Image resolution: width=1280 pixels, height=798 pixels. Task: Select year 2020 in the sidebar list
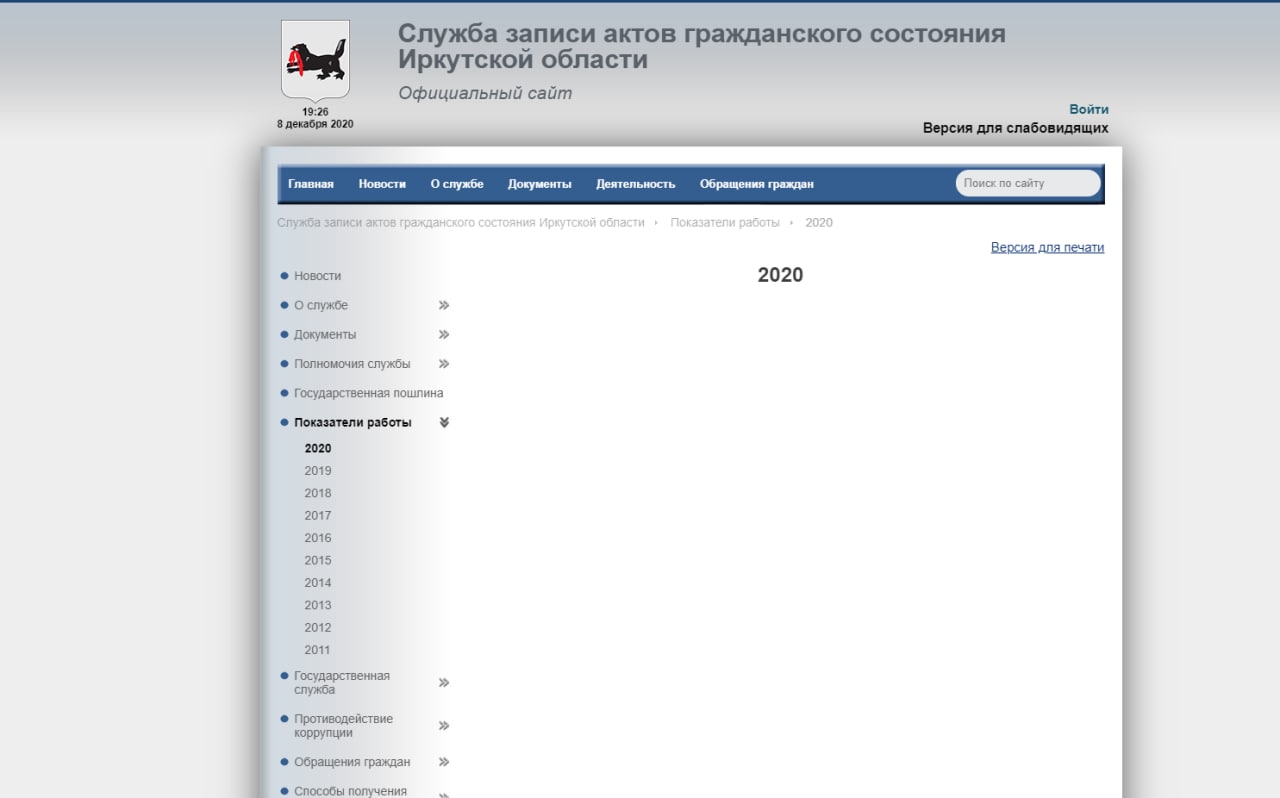318,449
